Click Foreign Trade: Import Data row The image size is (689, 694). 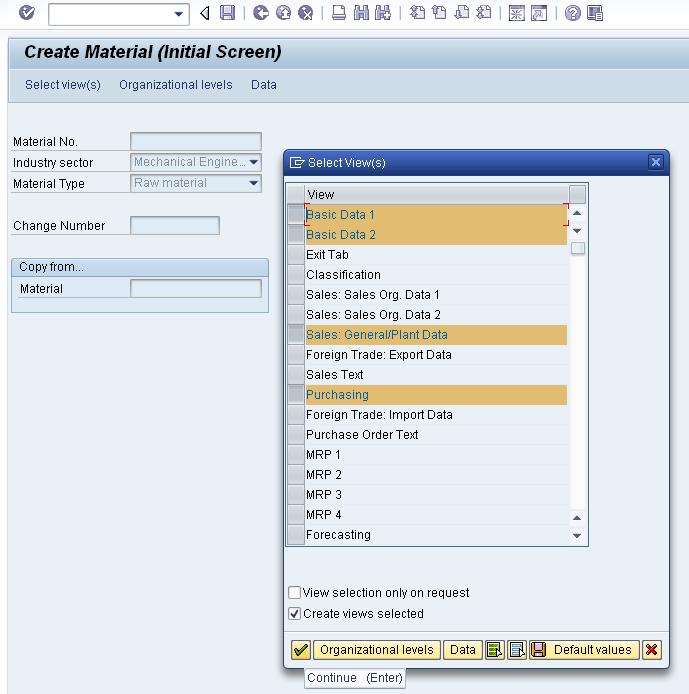[436, 415]
